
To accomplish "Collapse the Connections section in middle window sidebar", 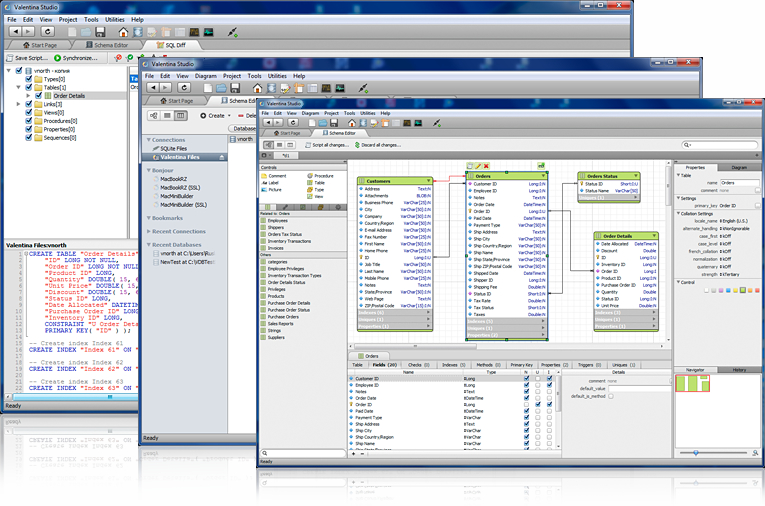I will (x=149, y=140).
